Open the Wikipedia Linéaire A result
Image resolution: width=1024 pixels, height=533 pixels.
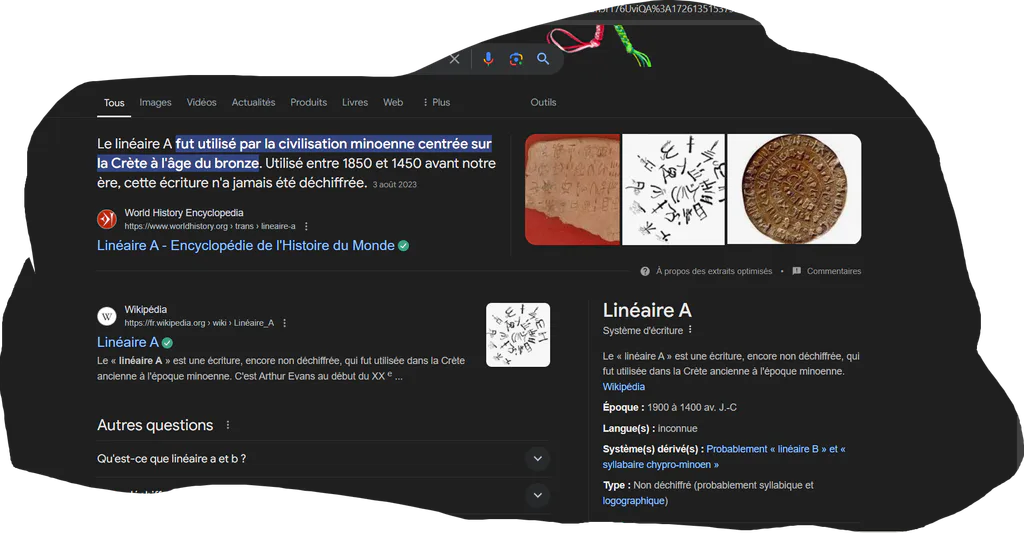point(127,342)
